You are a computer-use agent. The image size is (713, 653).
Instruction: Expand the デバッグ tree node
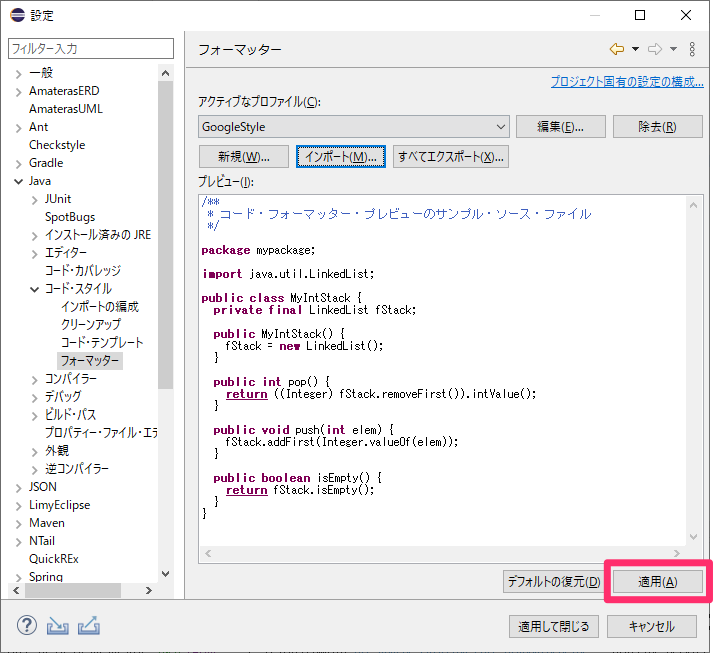pos(35,398)
